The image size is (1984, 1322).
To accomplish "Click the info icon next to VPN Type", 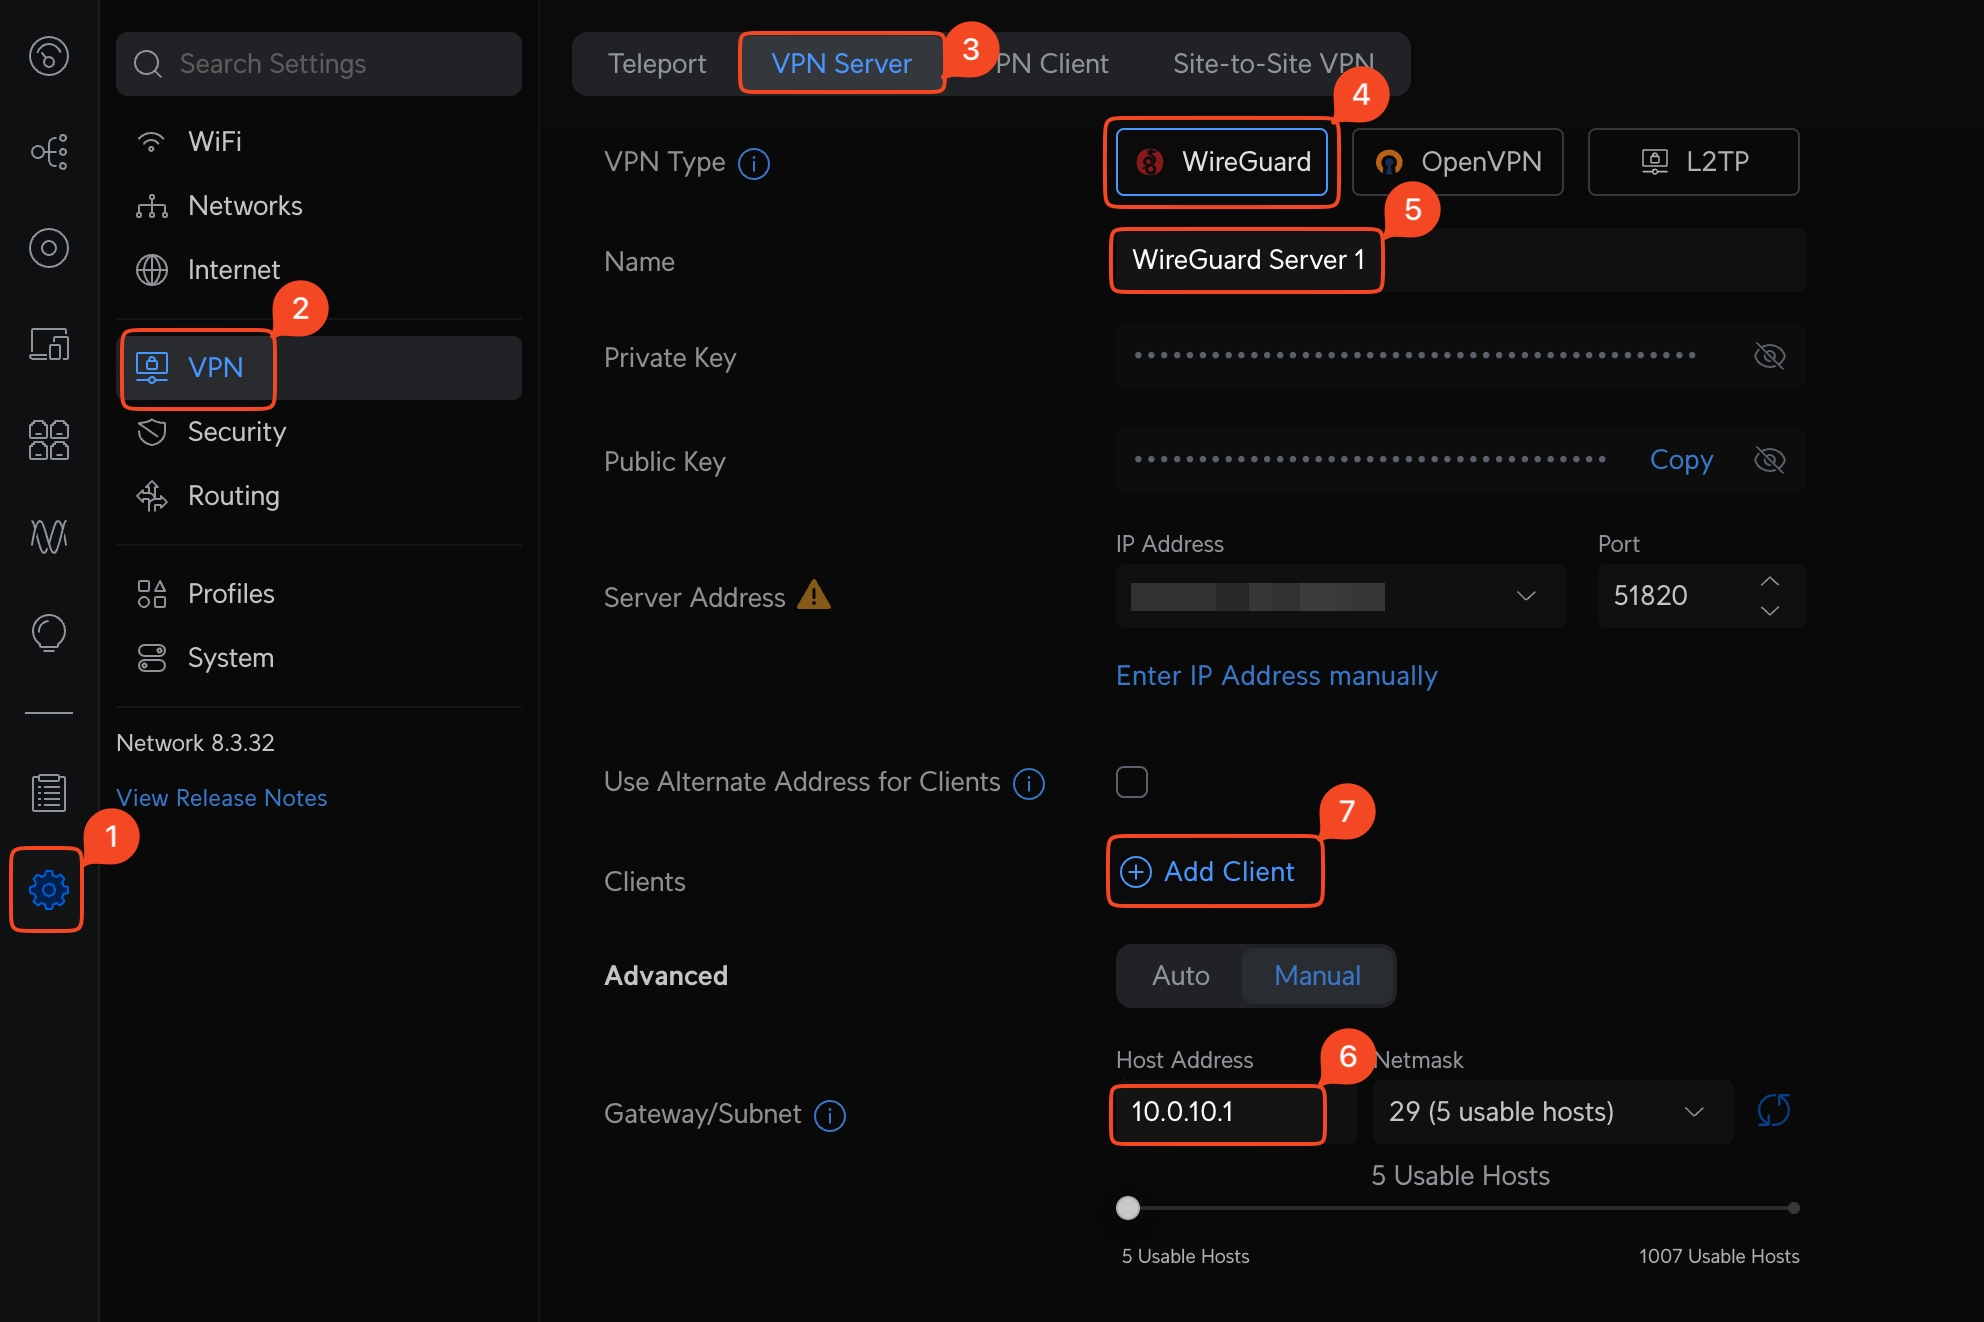I will [754, 163].
